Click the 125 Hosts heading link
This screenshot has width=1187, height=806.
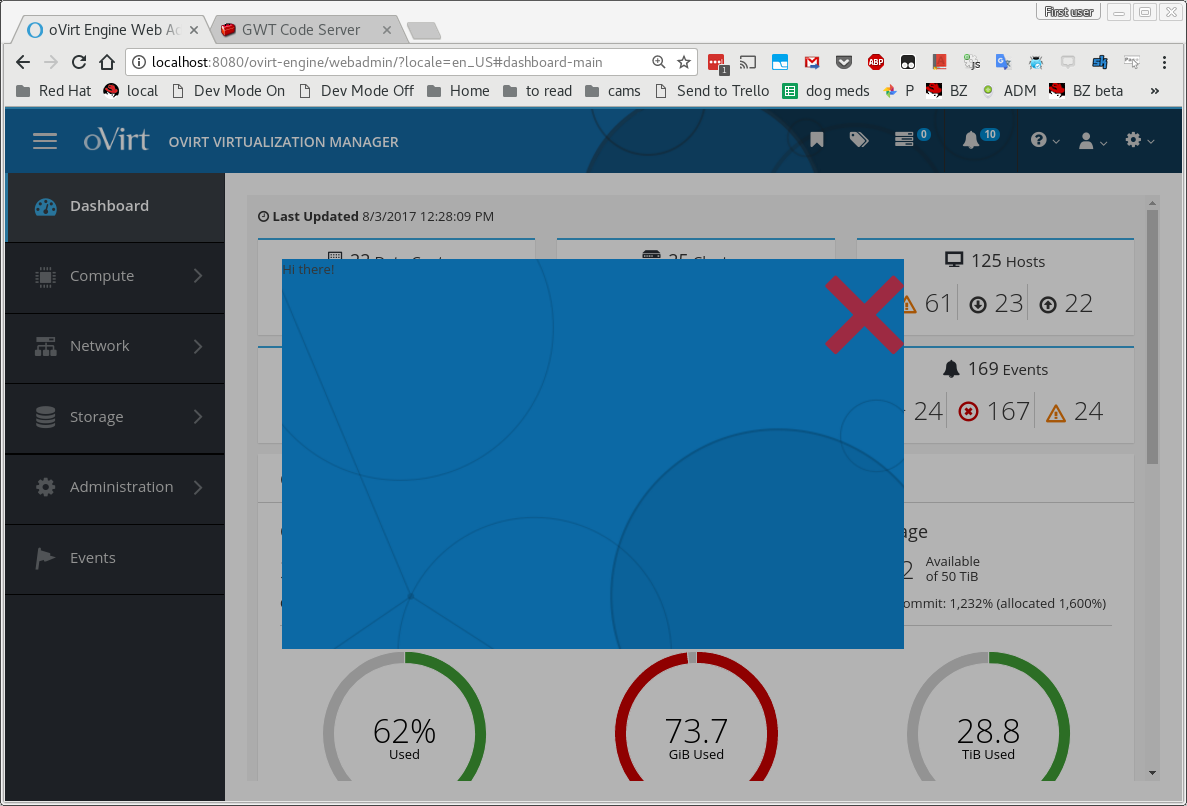[x=995, y=261]
